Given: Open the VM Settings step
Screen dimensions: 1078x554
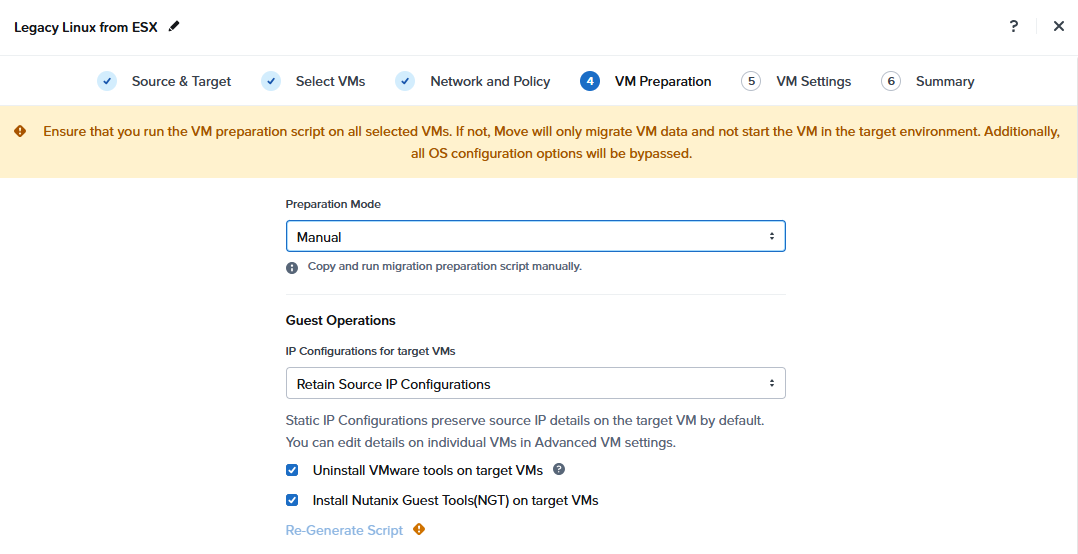Looking at the screenshot, I should pyautogui.click(x=813, y=81).
